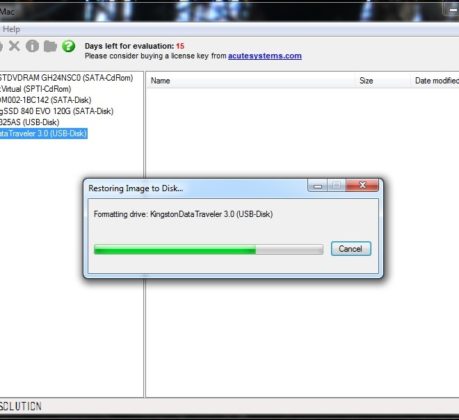Screen dimensions: 459x420
Task: Select the Virtual SPTI-CdRom drive
Action: pyautogui.click(x=36, y=89)
